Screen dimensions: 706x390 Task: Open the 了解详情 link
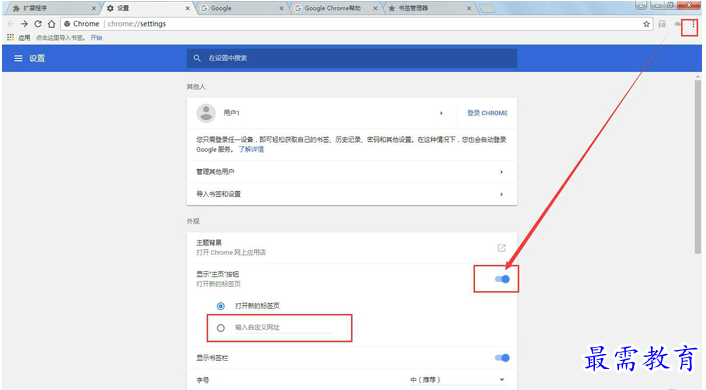point(251,150)
